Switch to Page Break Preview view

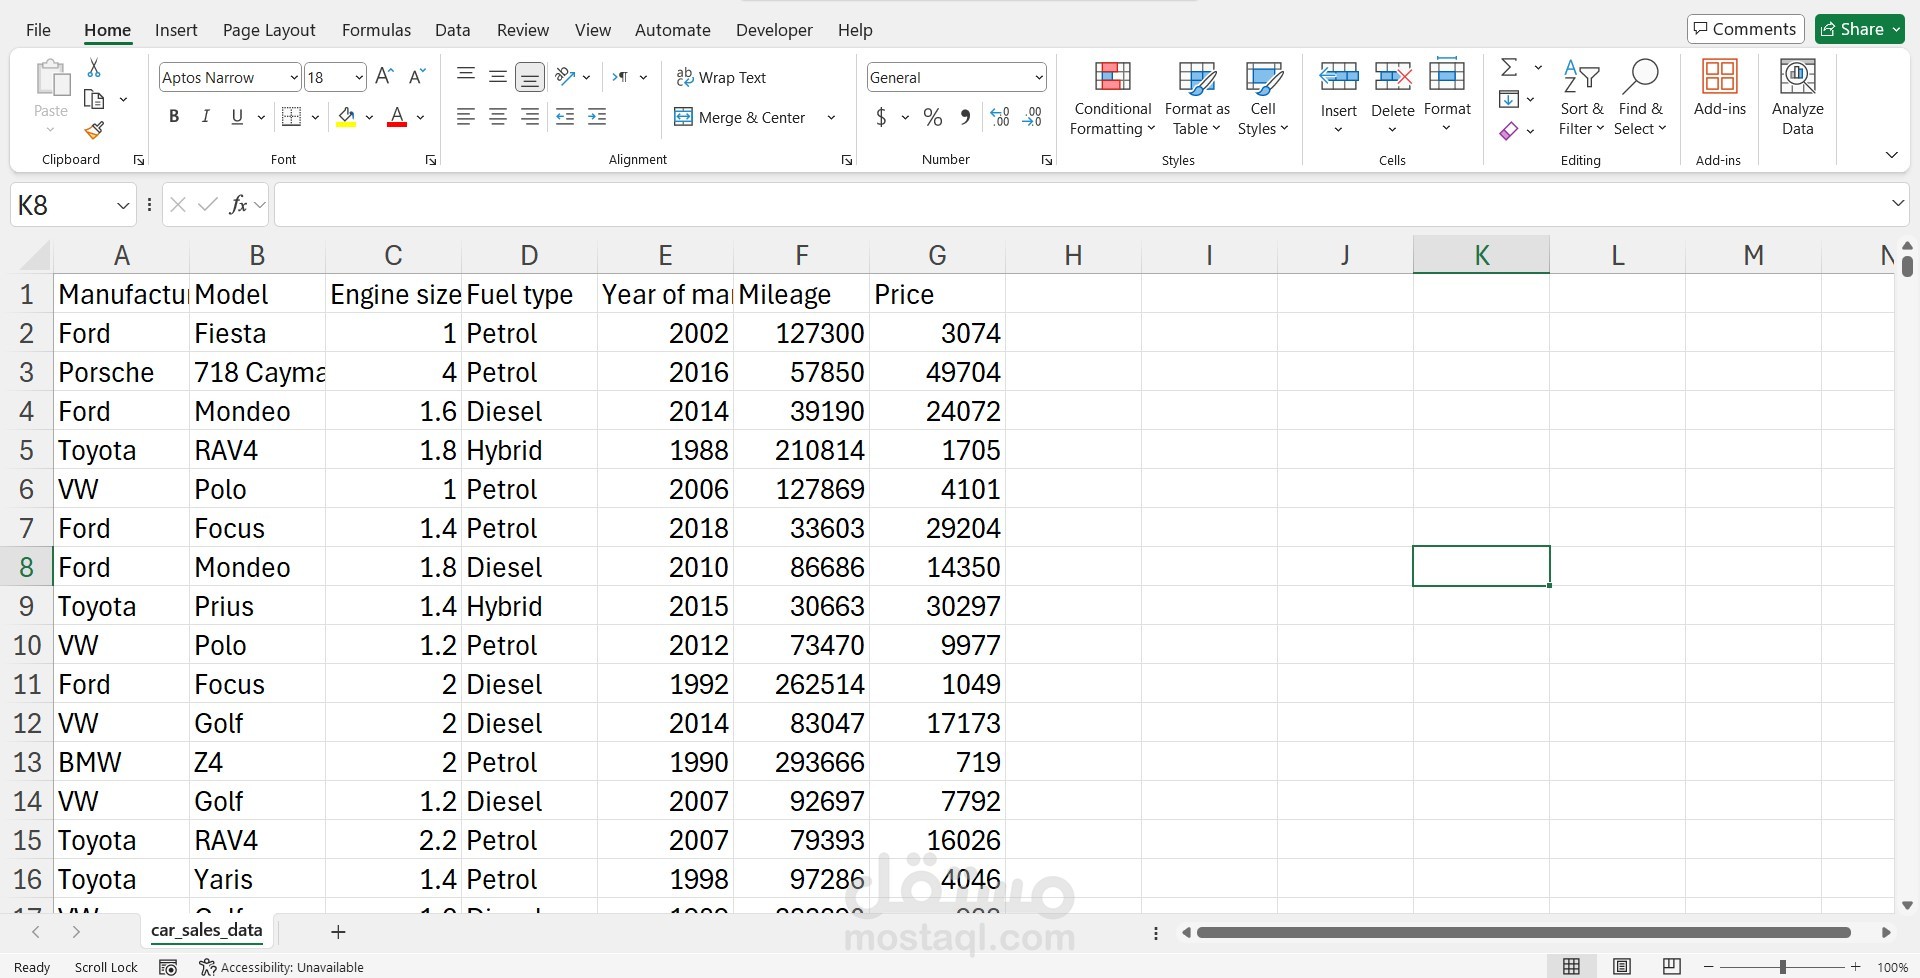(1671, 966)
